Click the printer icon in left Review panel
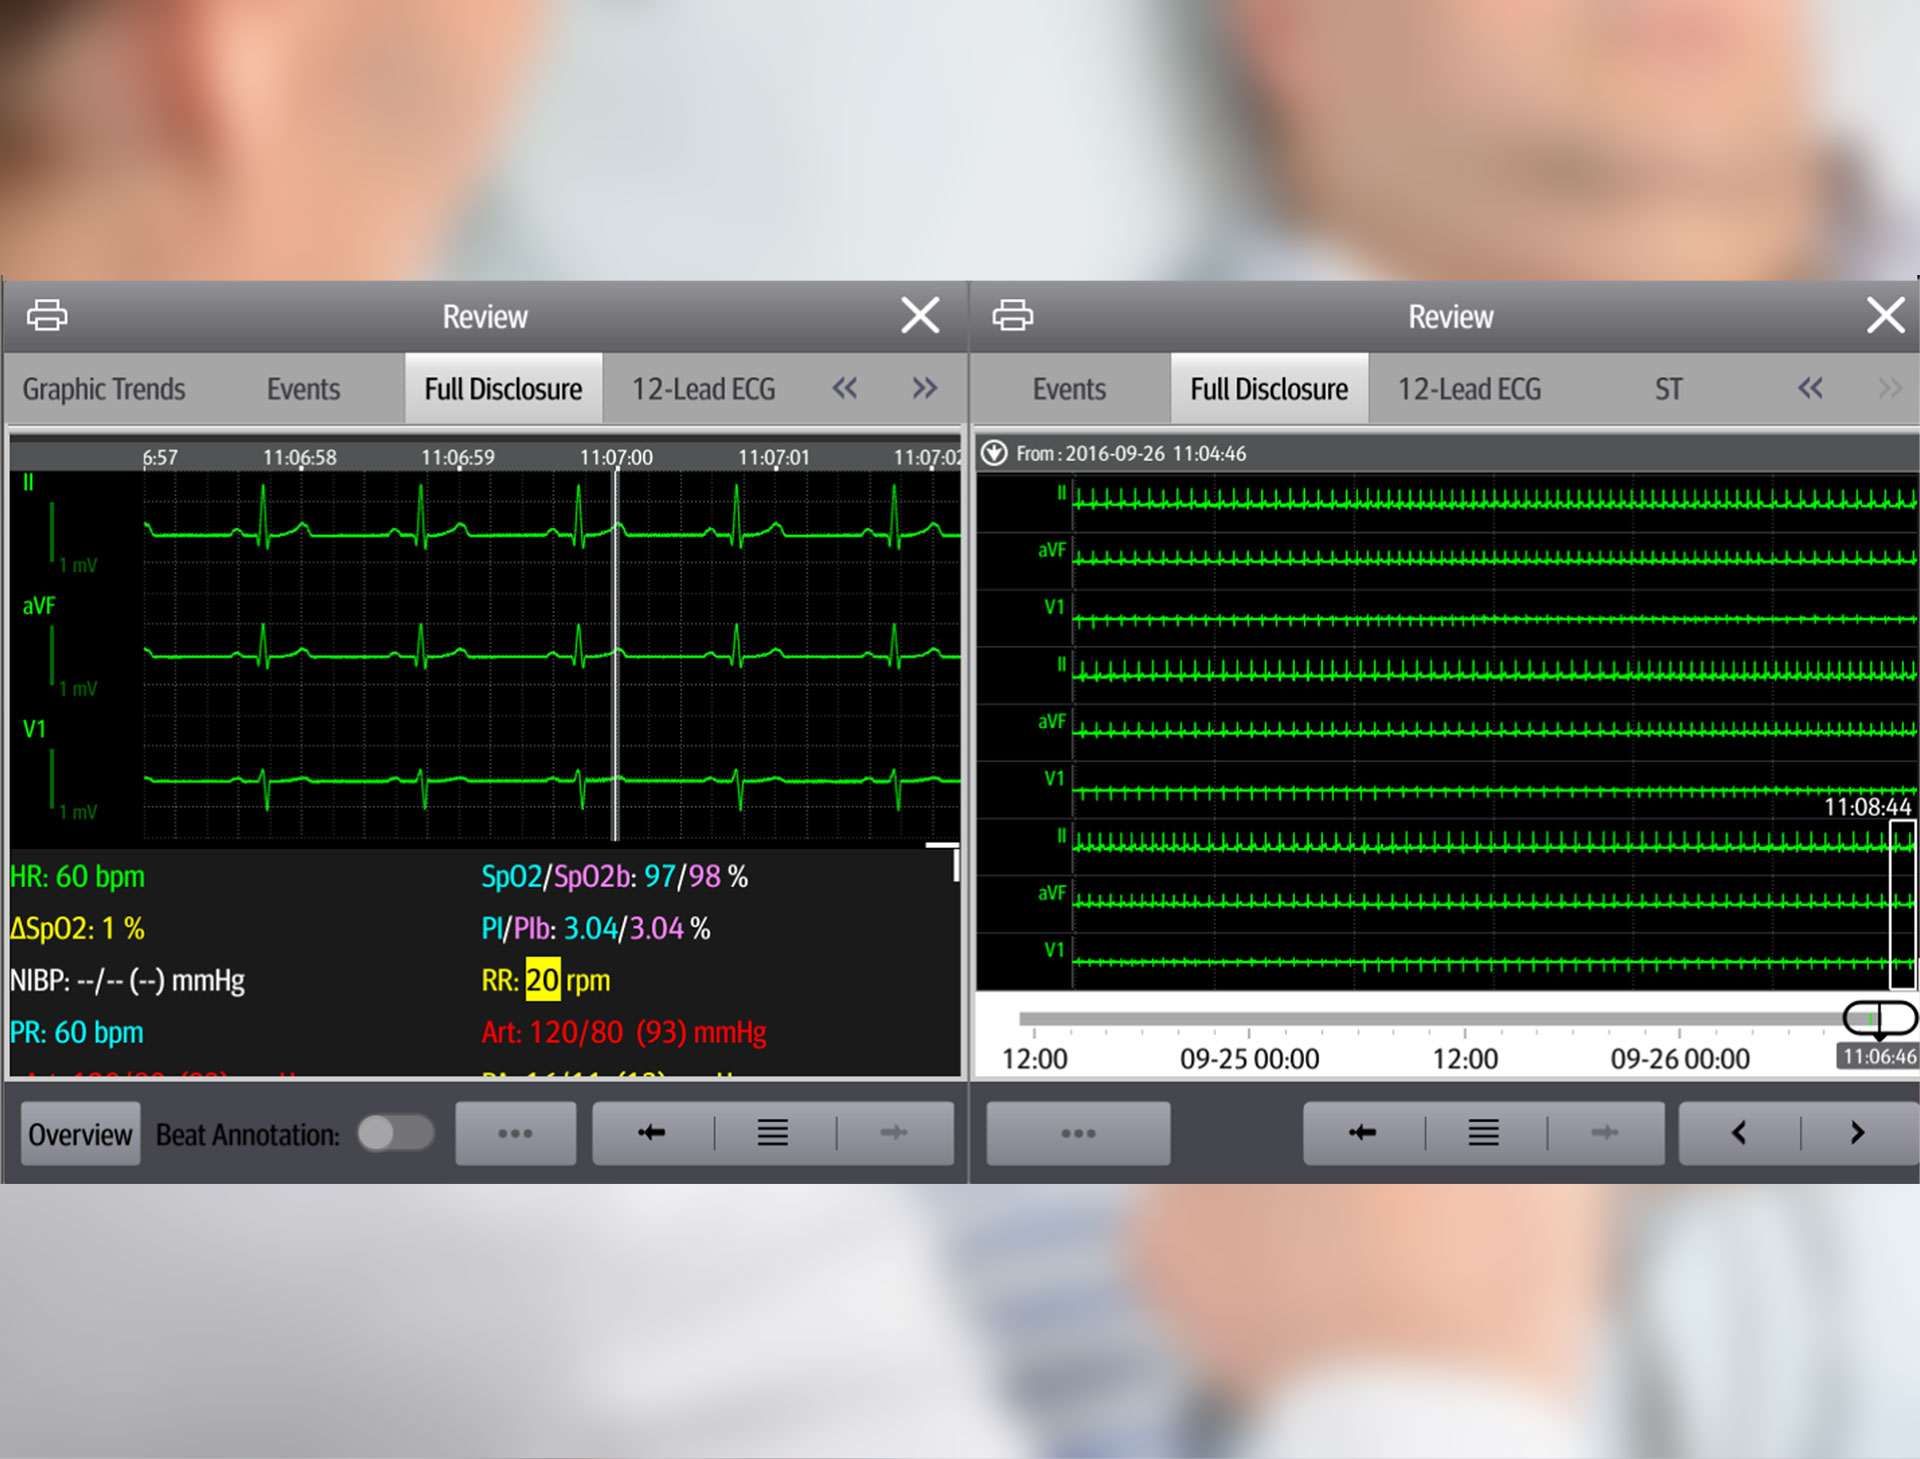The height and width of the screenshot is (1459, 1920). click(x=47, y=315)
